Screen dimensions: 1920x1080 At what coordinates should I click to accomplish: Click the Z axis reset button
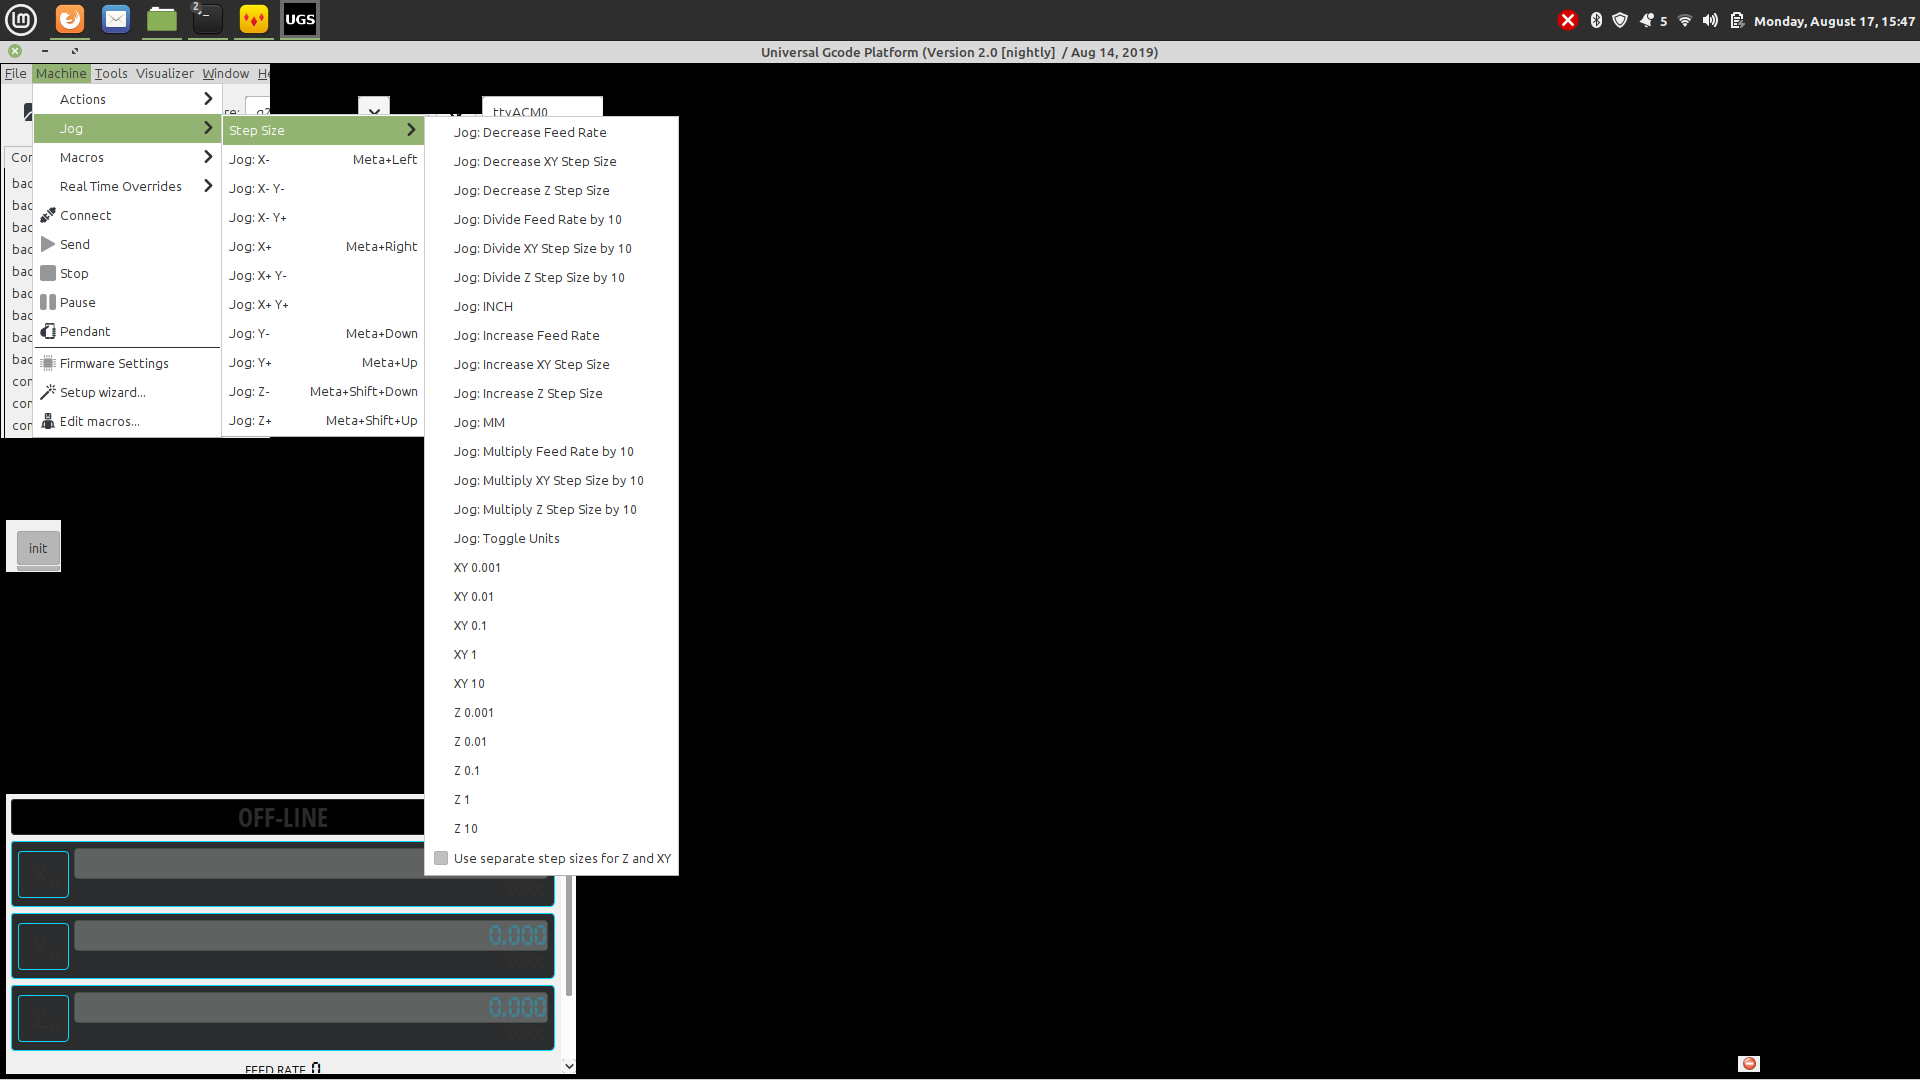43,1018
